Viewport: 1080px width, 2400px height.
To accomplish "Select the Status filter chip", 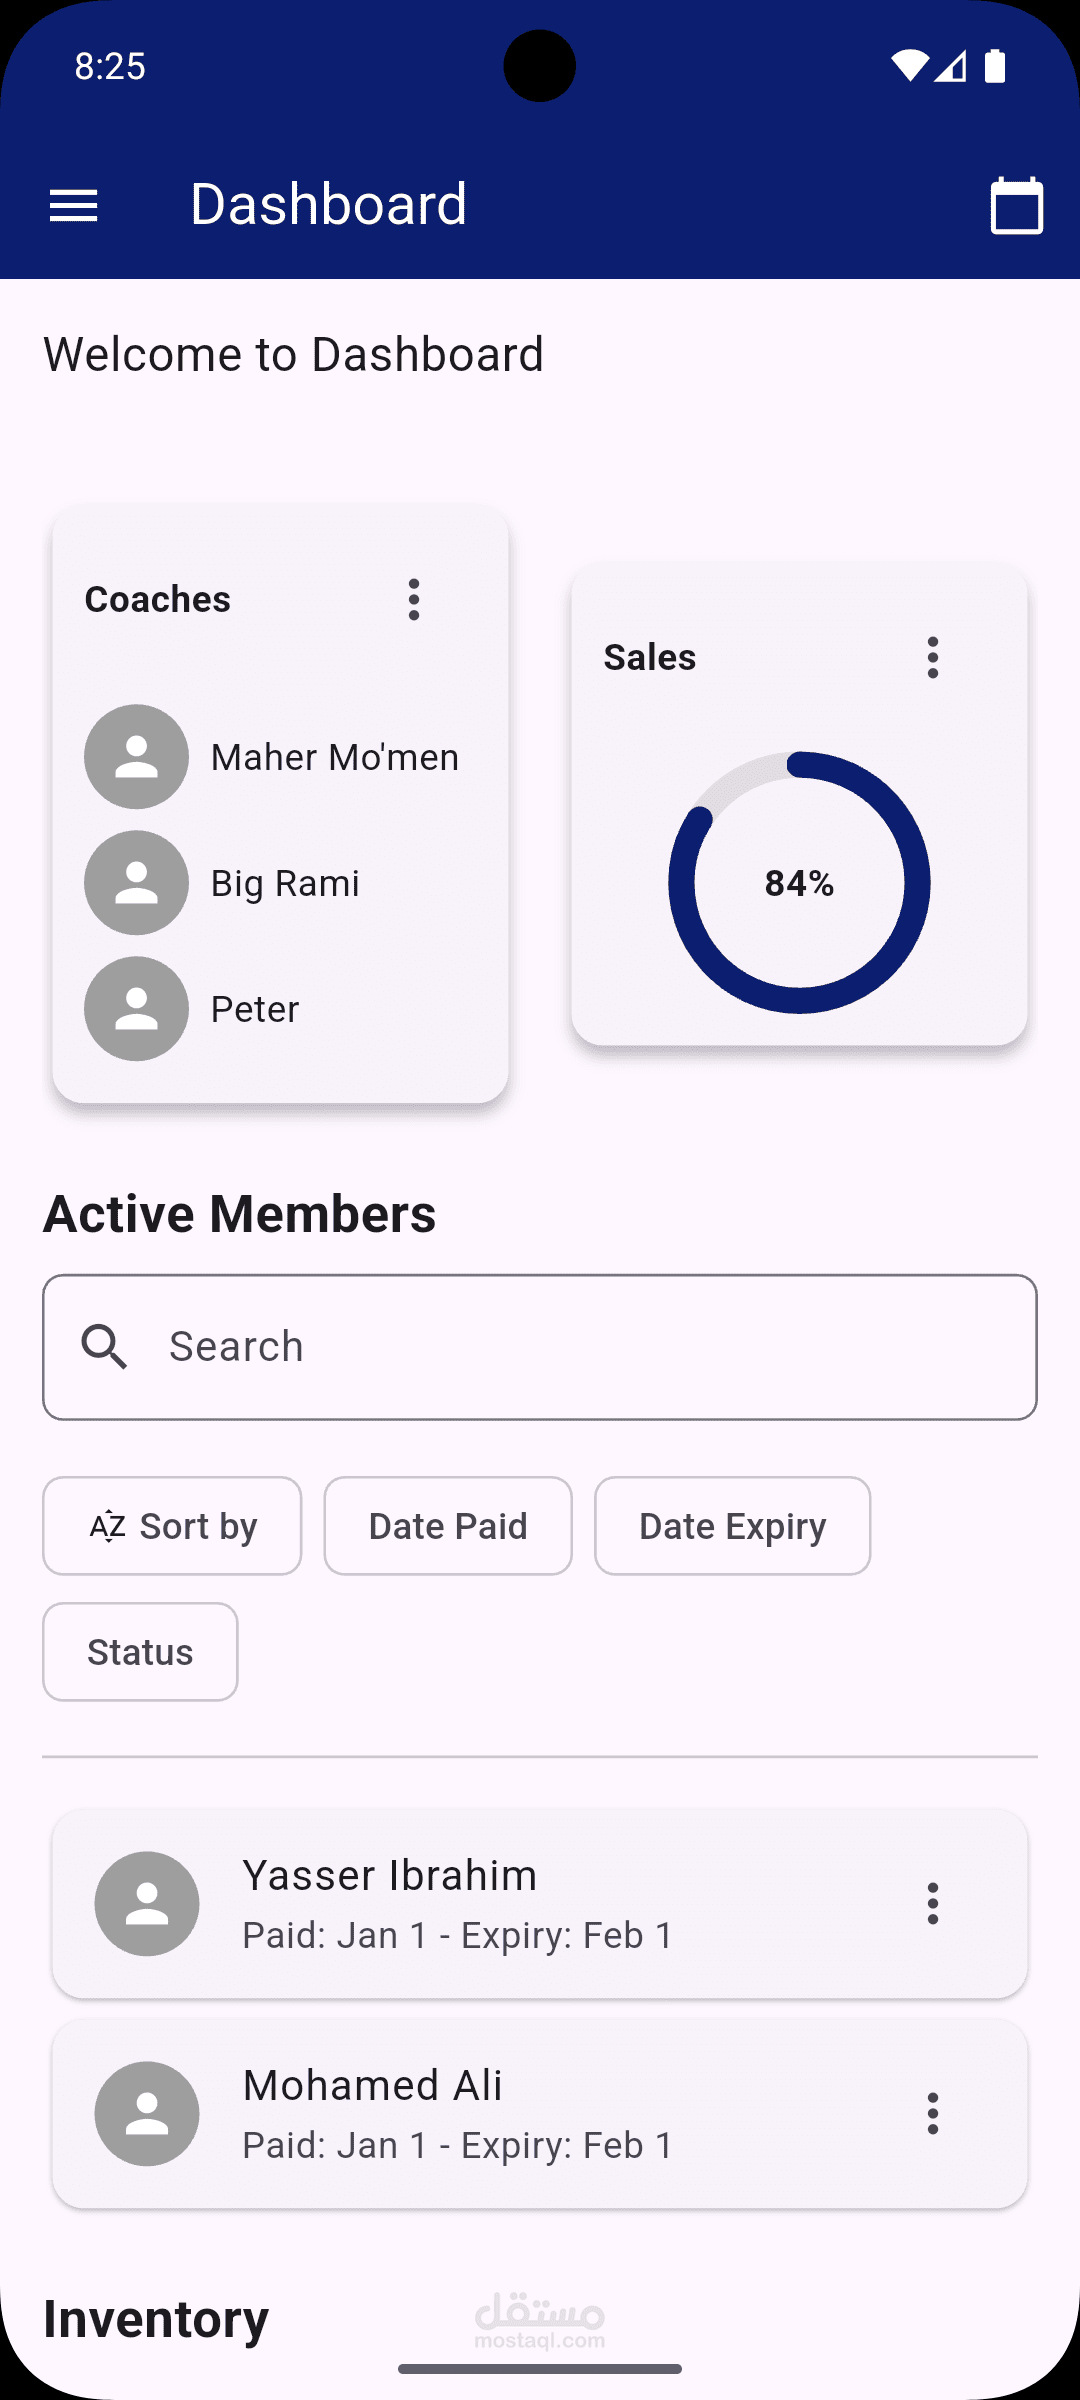I will click(140, 1652).
